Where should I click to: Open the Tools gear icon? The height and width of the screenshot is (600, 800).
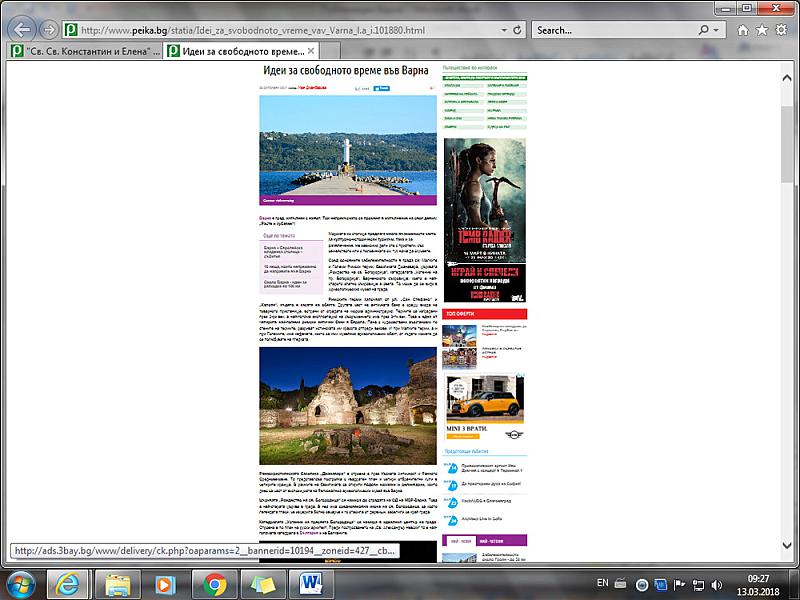(783, 30)
